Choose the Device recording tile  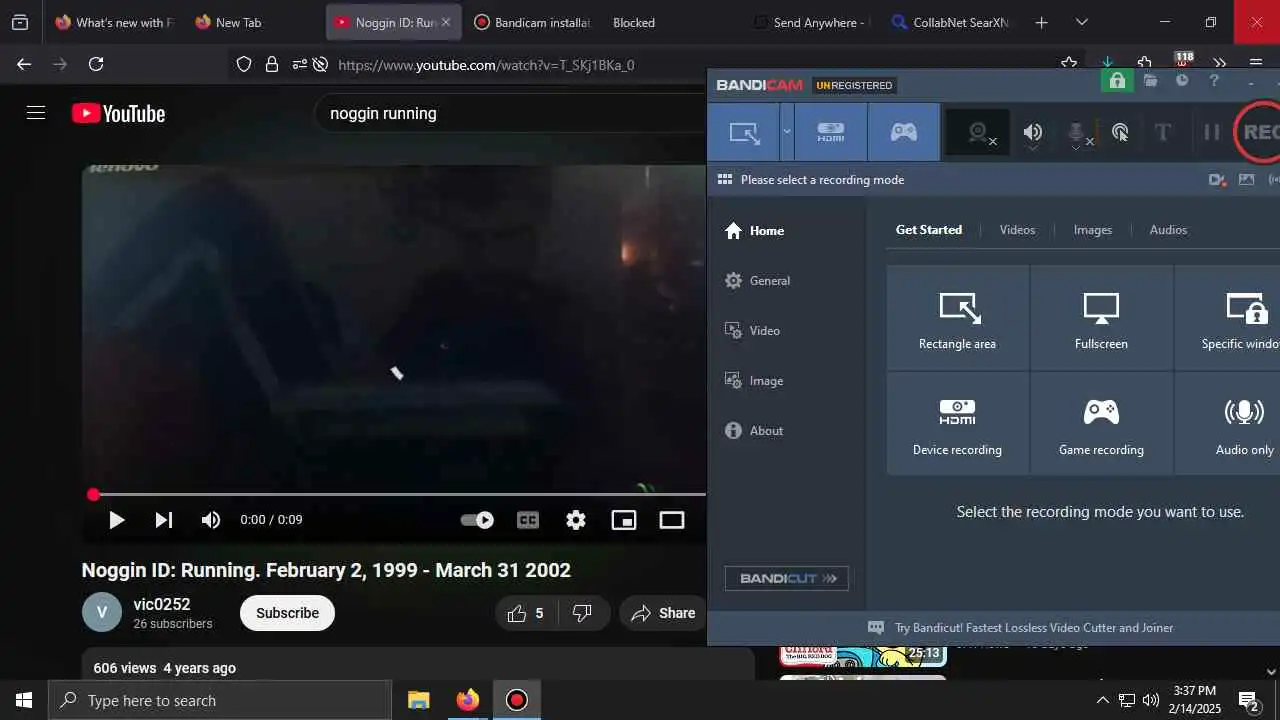[957, 424]
